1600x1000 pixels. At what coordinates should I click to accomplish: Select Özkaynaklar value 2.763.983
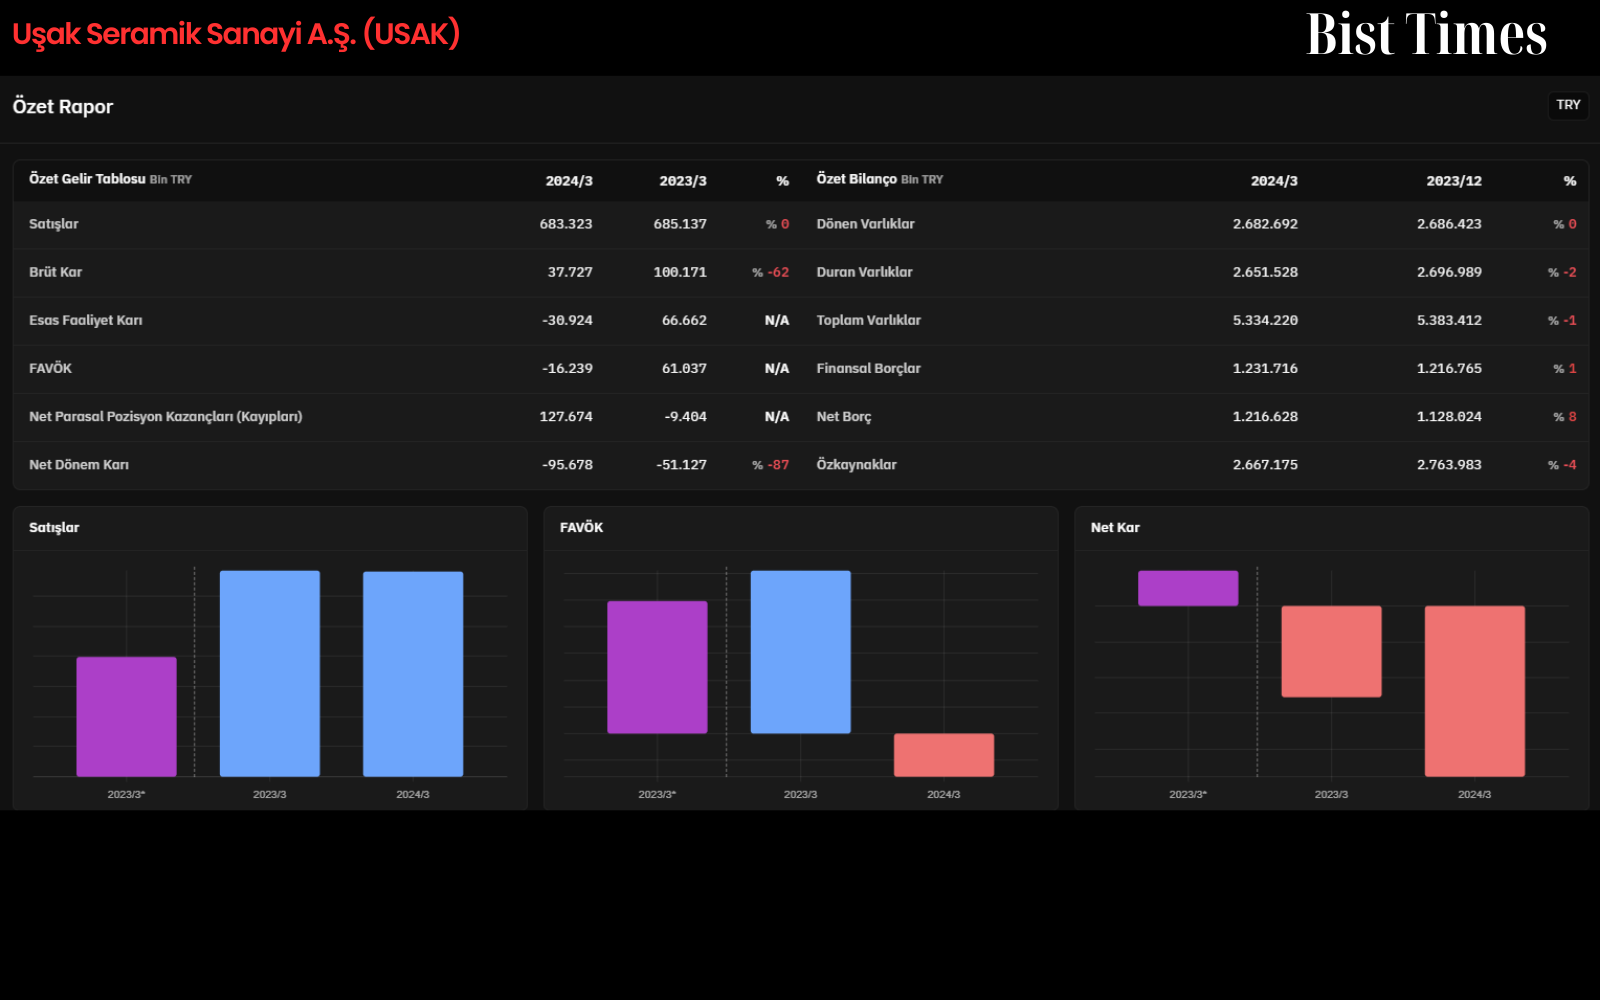coord(1449,465)
